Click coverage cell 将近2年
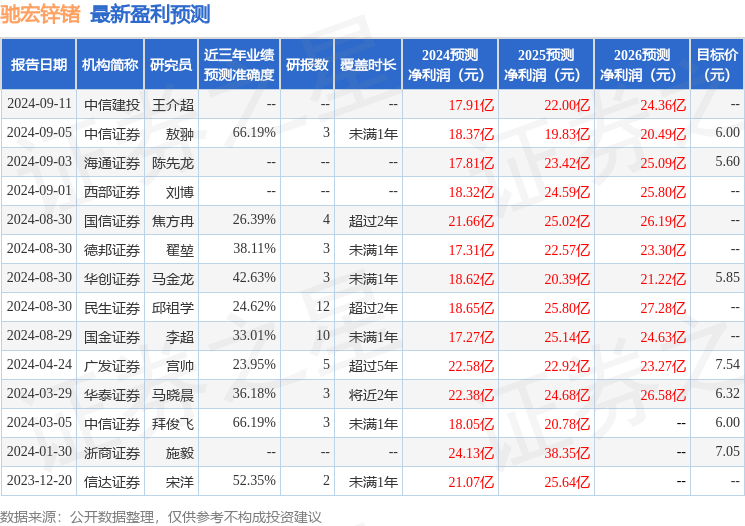Viewport: 745px width, 526px height. click(373, 395)
